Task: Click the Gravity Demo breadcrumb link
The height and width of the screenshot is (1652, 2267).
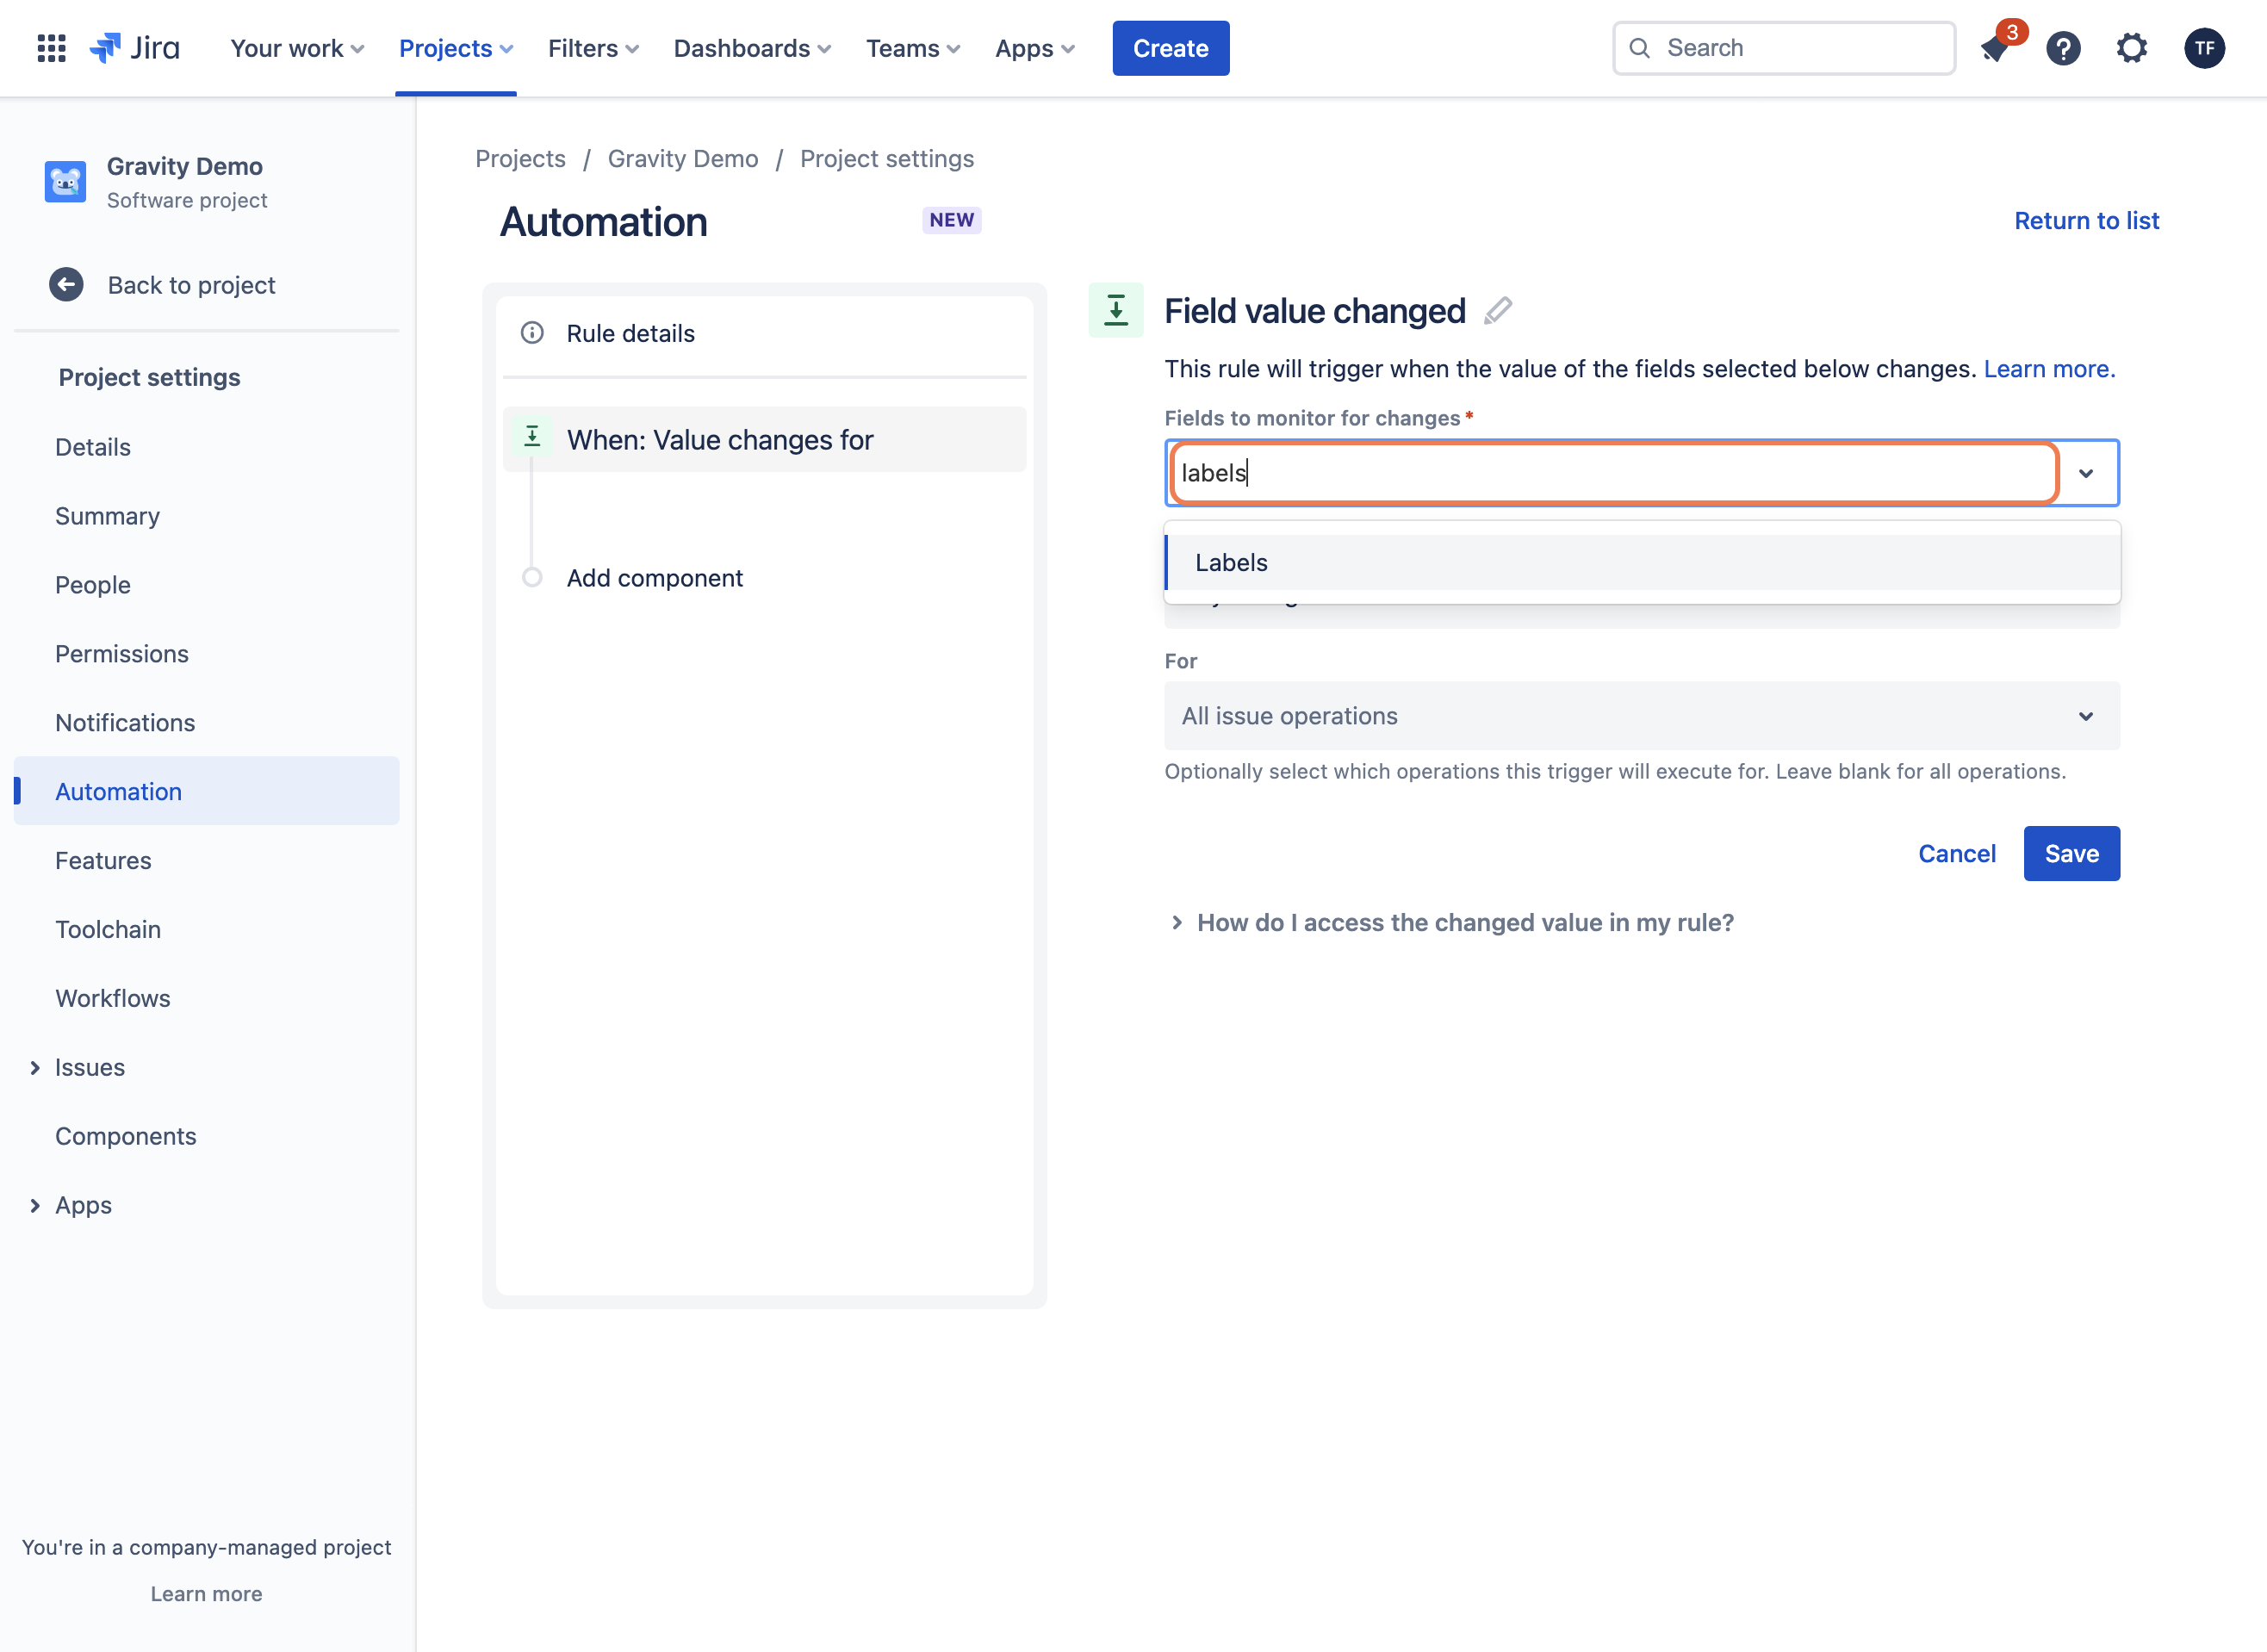Action: click(x=682, y=159)
